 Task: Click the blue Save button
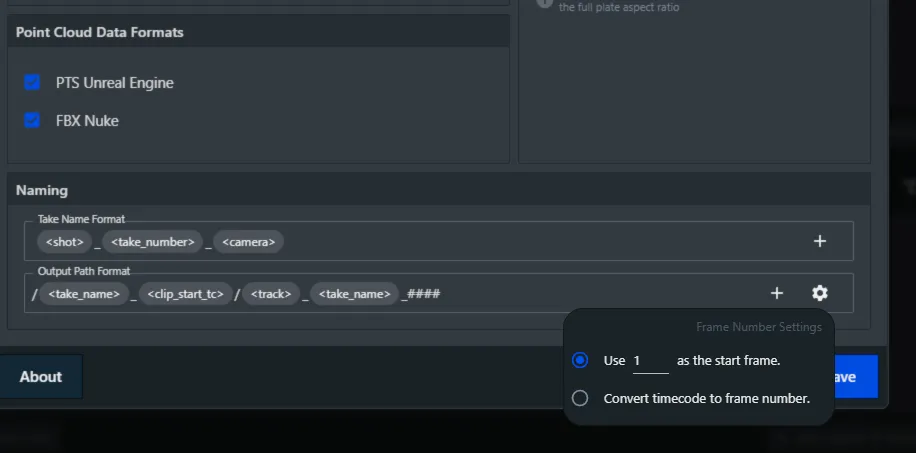coord(855,376)
